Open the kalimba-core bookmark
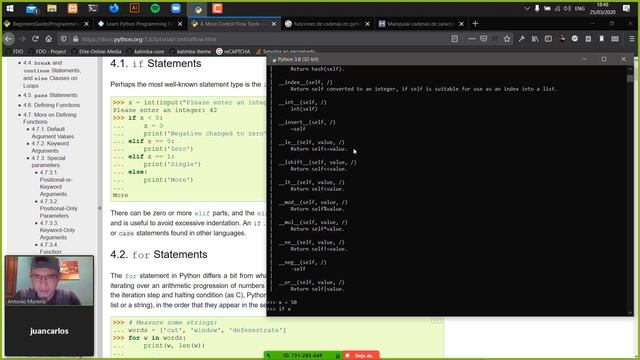Image resolution: width=640 pixels, height=360 pixels. [146, 51]
